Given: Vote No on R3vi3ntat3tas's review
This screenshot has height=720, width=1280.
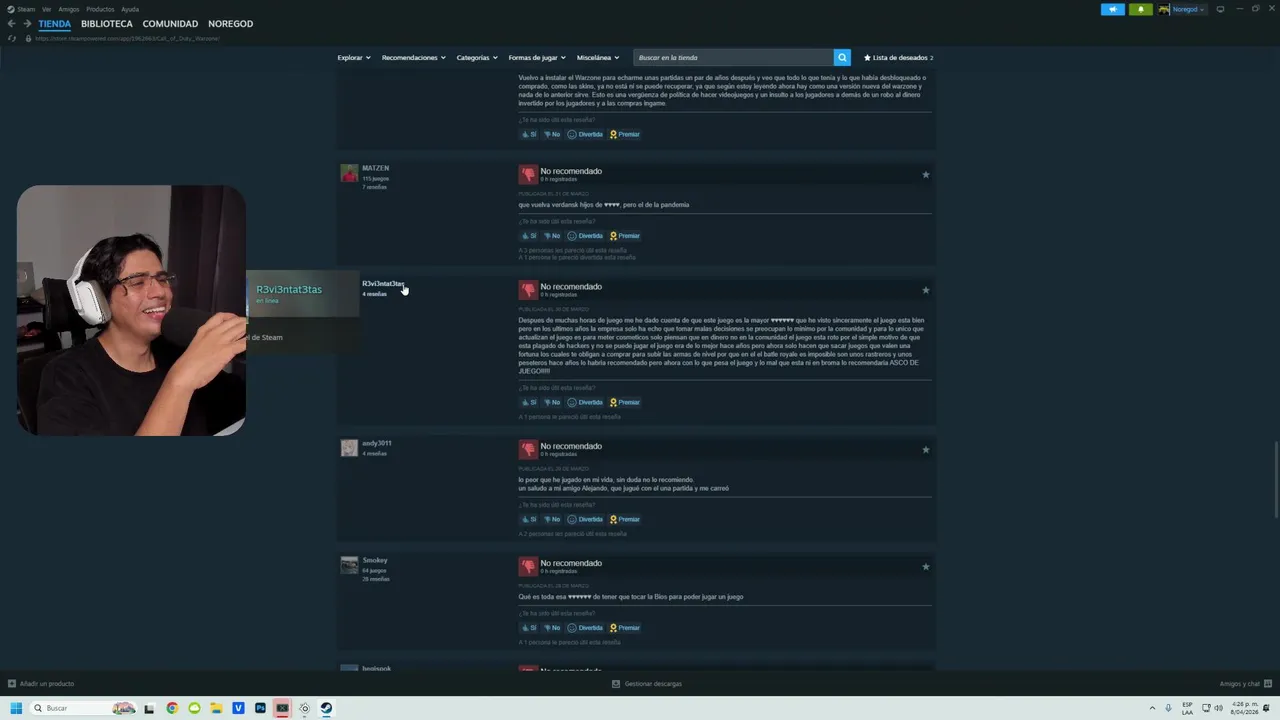Looking at the screenshot, I should (552, 402).
